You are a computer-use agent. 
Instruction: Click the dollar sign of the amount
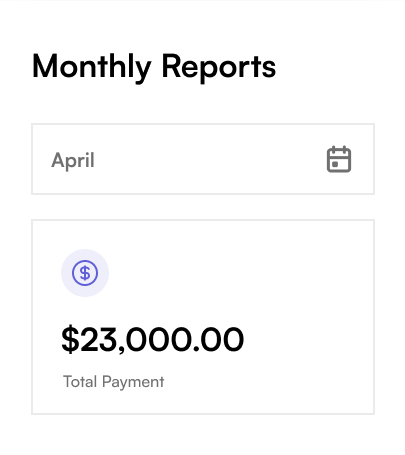pos(70,339)
